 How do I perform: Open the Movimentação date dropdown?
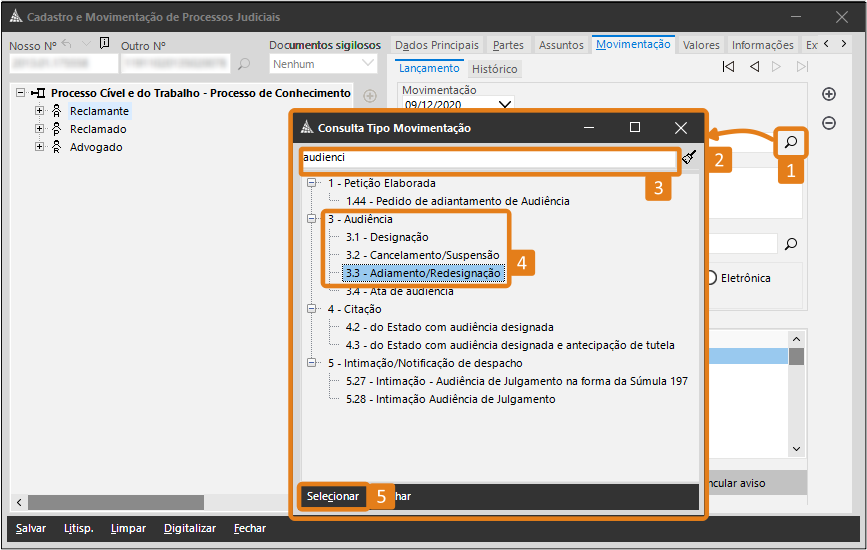[x=505, y=104]
